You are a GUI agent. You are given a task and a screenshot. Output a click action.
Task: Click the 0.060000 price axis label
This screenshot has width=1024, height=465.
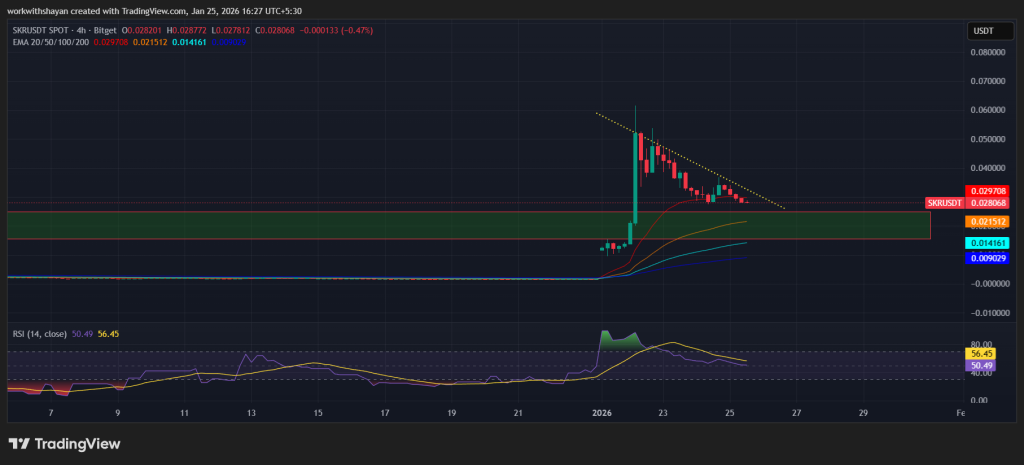point(989,110)
